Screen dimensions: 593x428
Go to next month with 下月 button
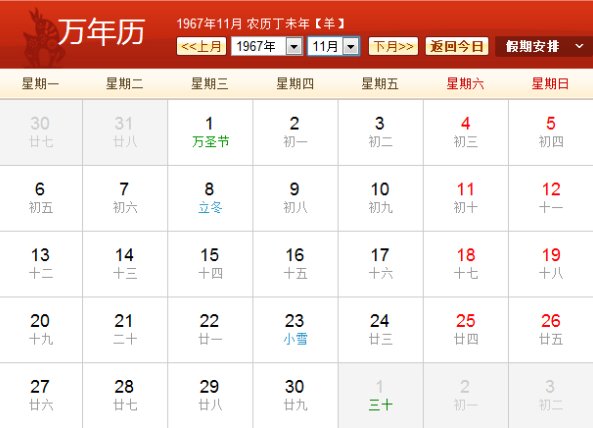393,46
